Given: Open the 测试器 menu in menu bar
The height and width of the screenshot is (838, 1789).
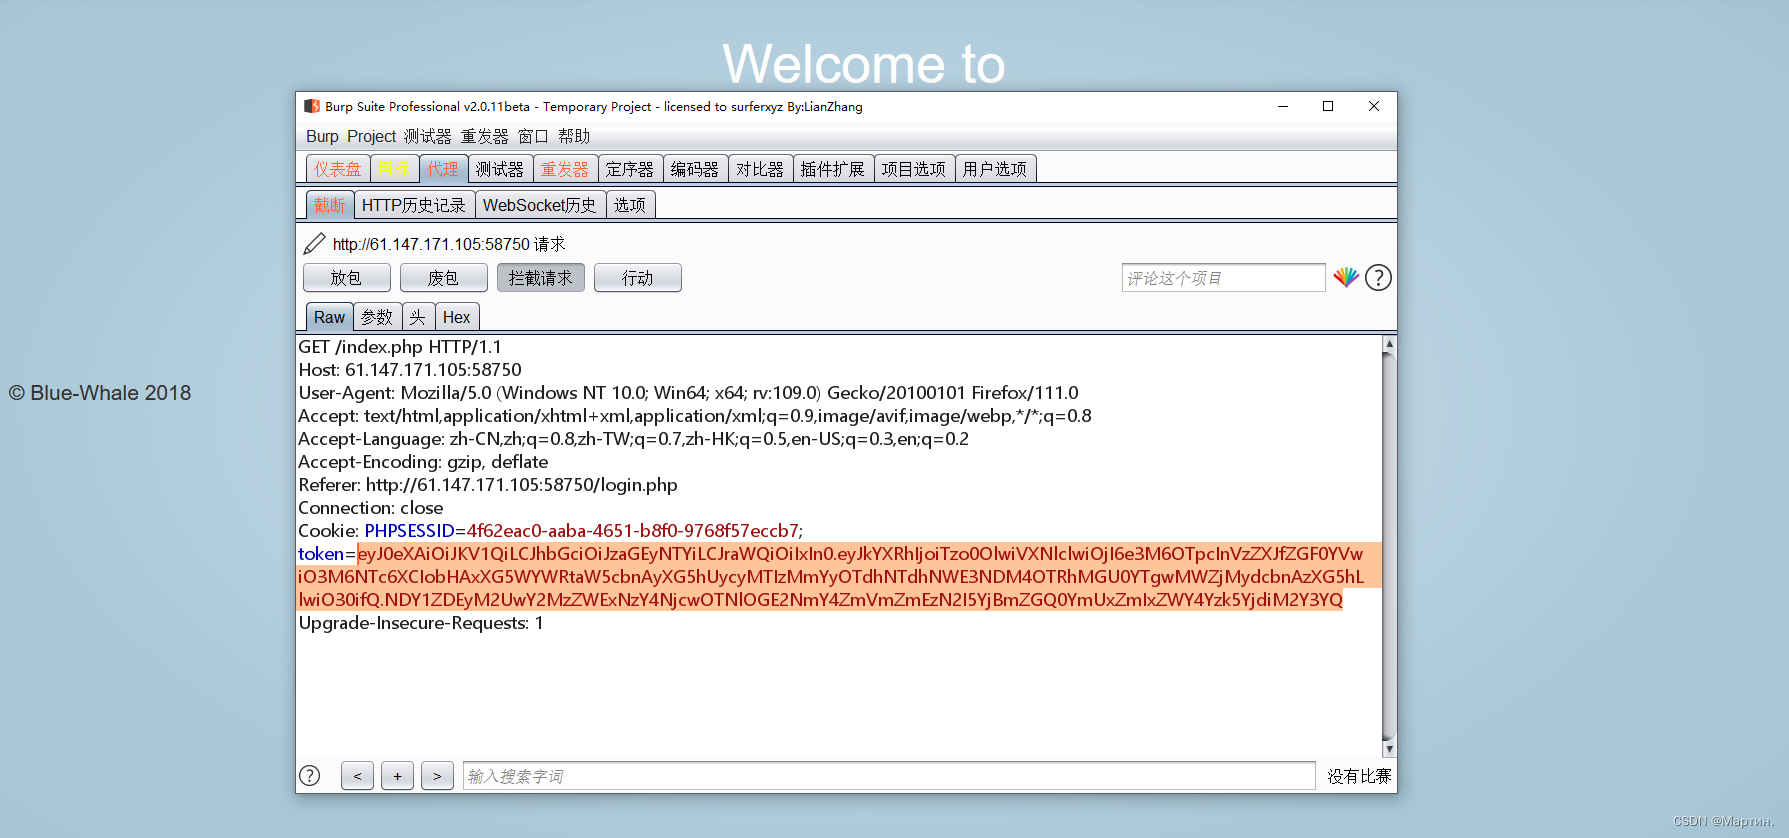Looking at the screenshot, I should point(427,136).
